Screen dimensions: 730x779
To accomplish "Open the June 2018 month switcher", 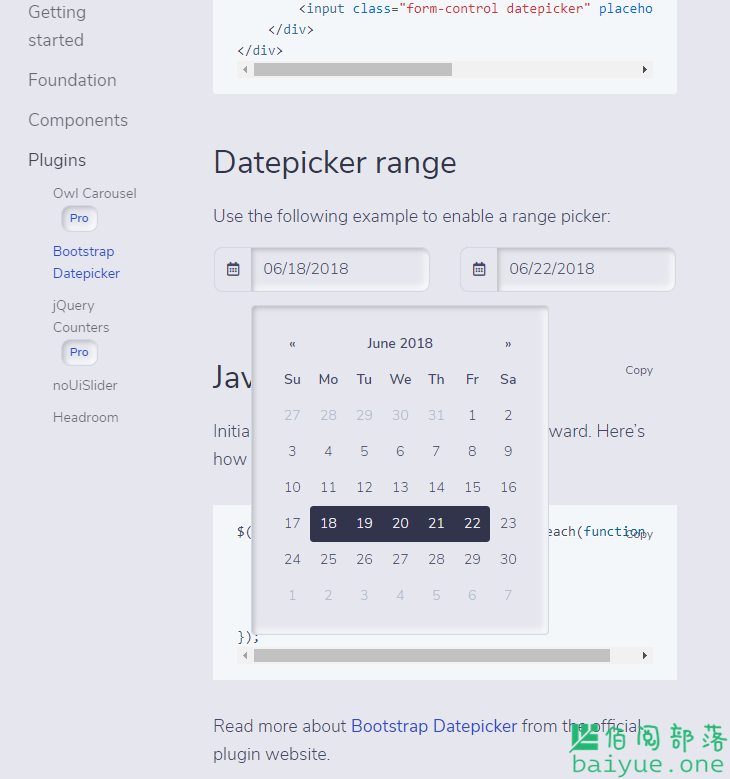I will pyautogui.click(x=400, y=343).
